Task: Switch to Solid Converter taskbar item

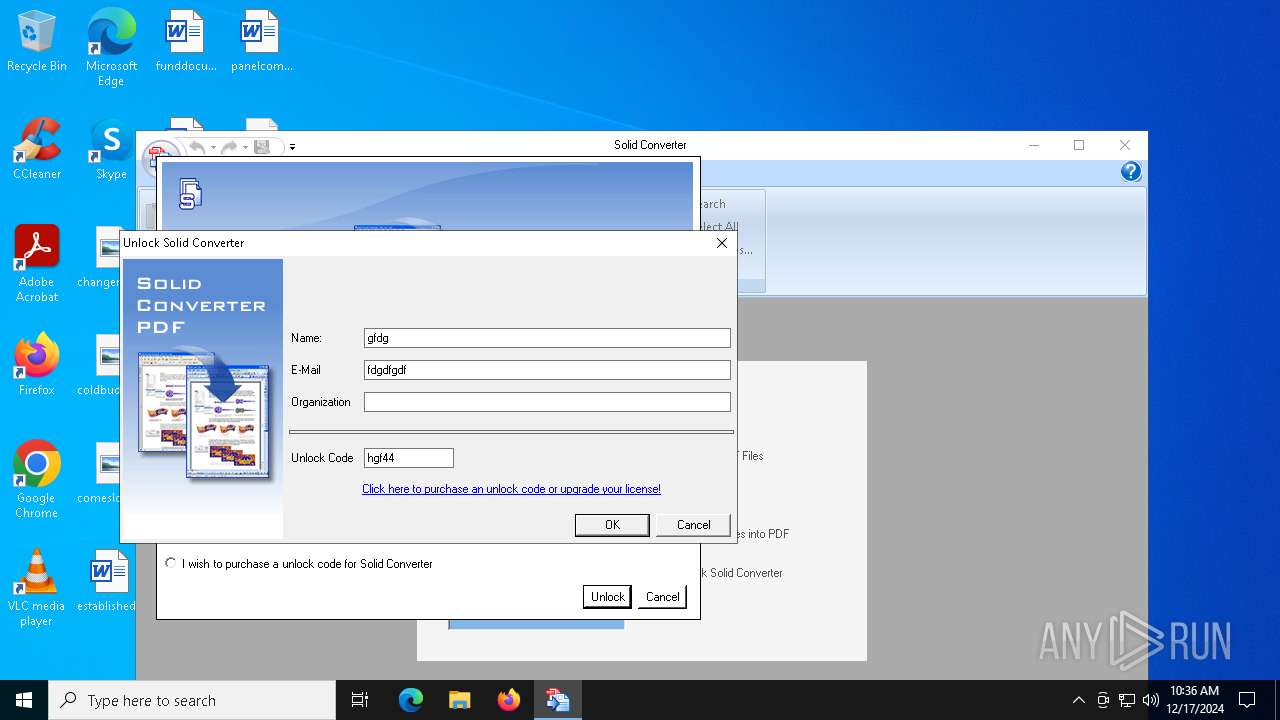Action: point(557,700)
